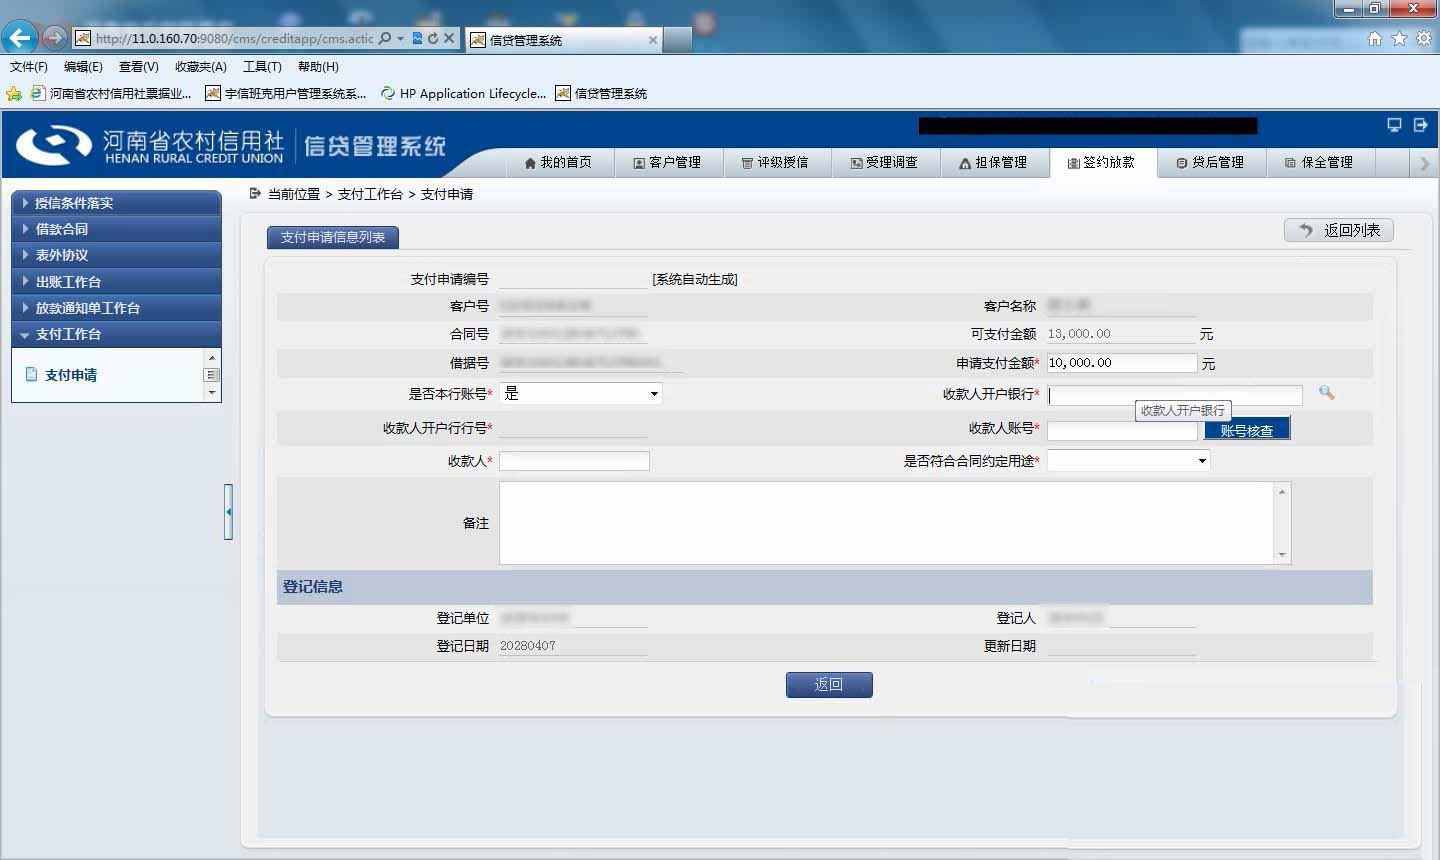Click the 账号核查 button
The height and width of the screenshot is (860, 1440).
click(x=1247, y=430)
